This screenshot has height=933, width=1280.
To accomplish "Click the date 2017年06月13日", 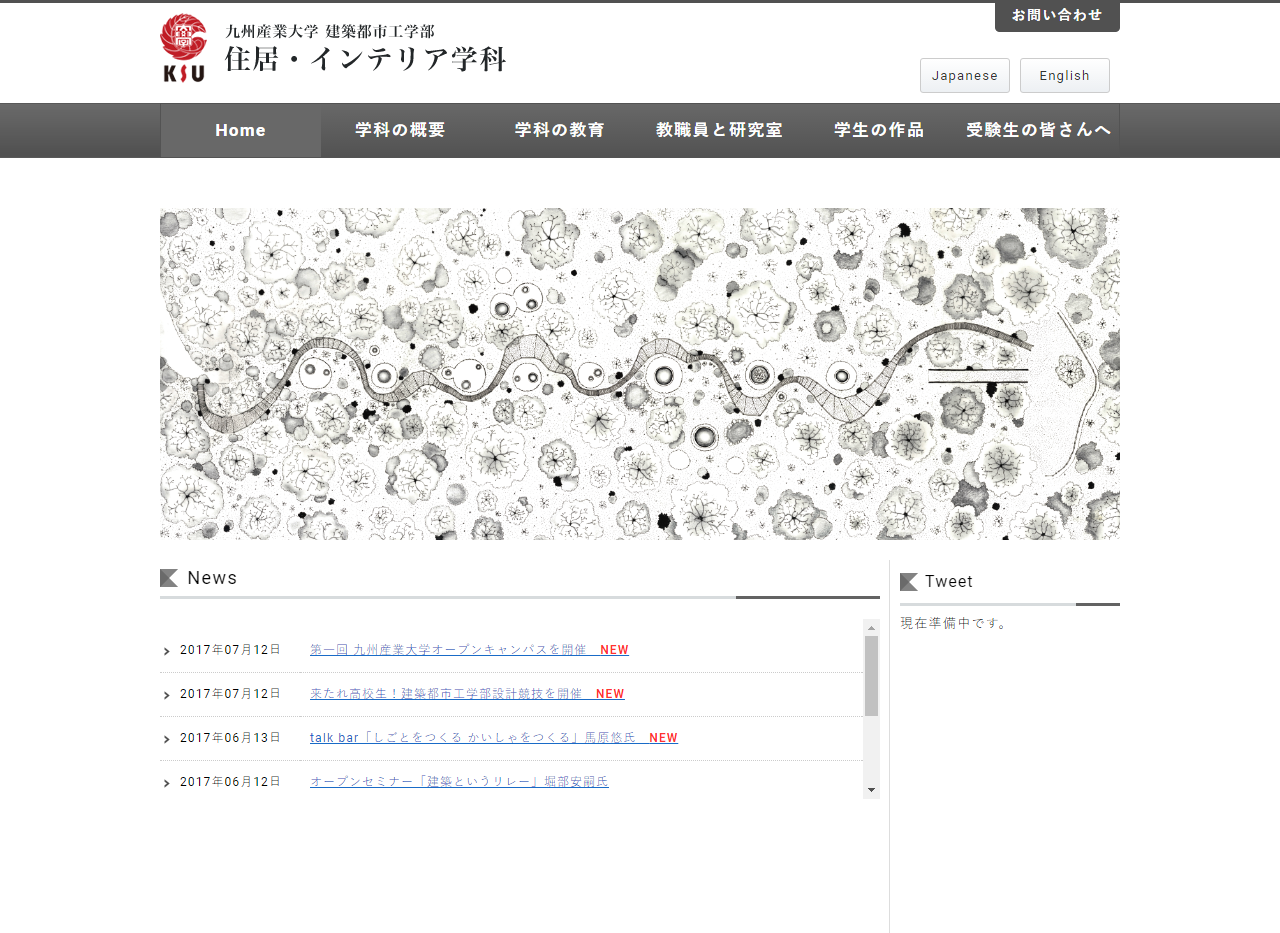I will click(231, 738).
